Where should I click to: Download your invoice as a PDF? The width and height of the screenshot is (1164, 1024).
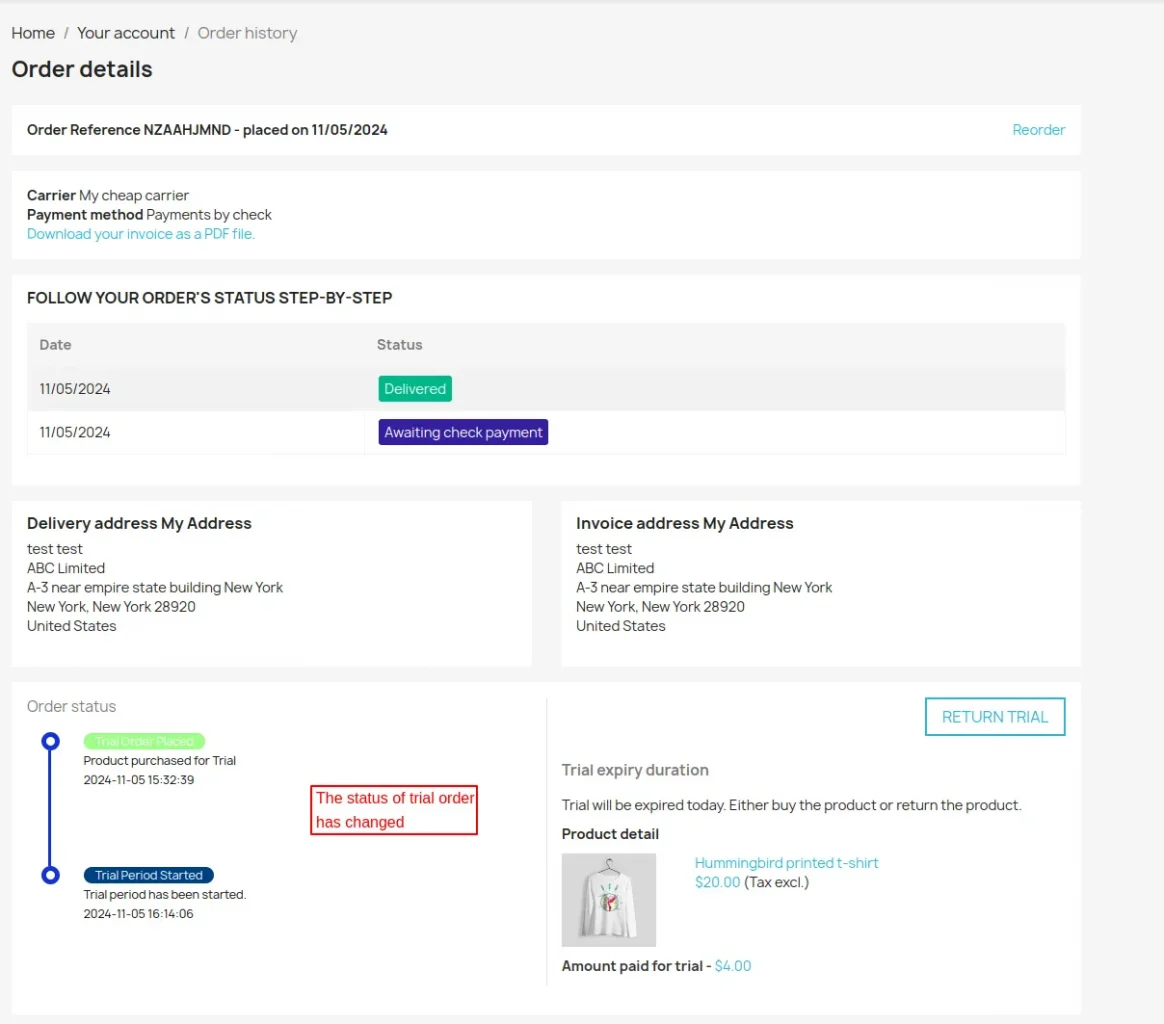click(x=141, y=234)
